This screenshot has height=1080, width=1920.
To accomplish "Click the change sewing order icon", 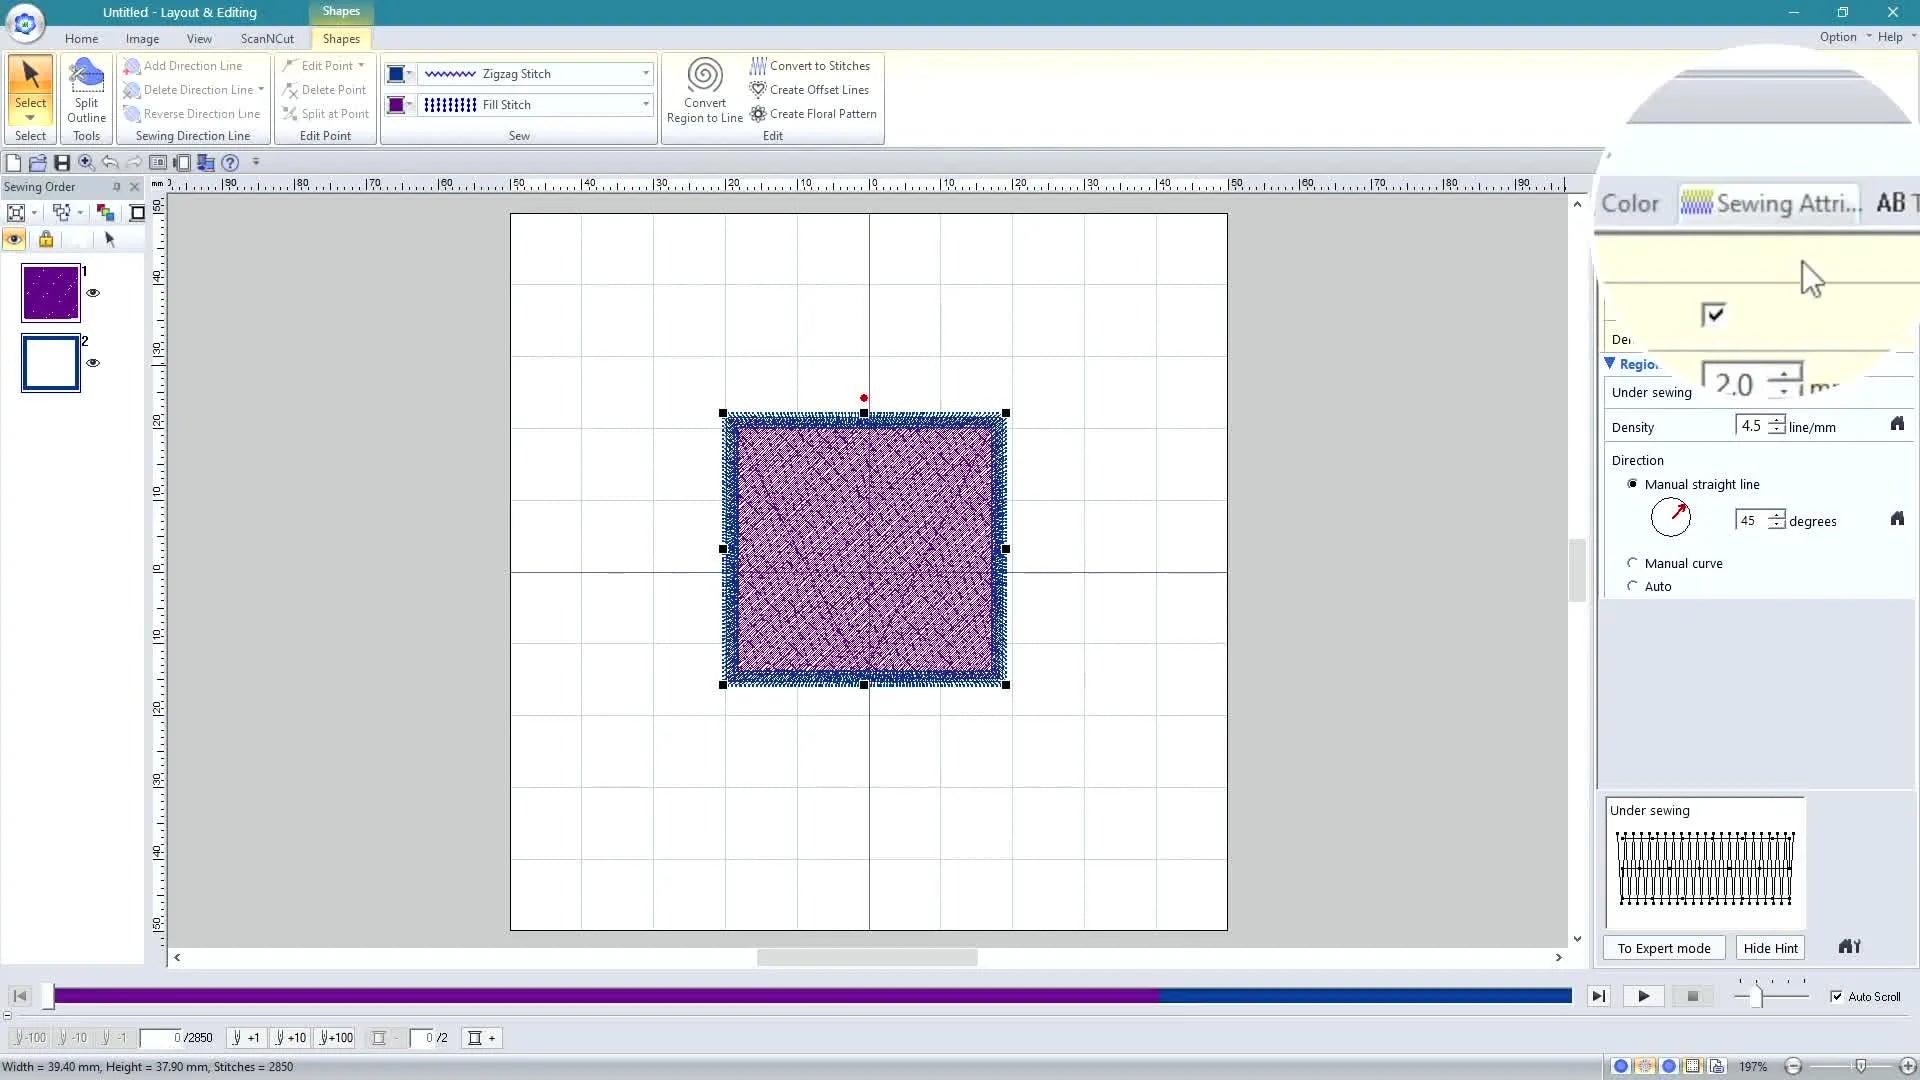I will pos(62,212).
